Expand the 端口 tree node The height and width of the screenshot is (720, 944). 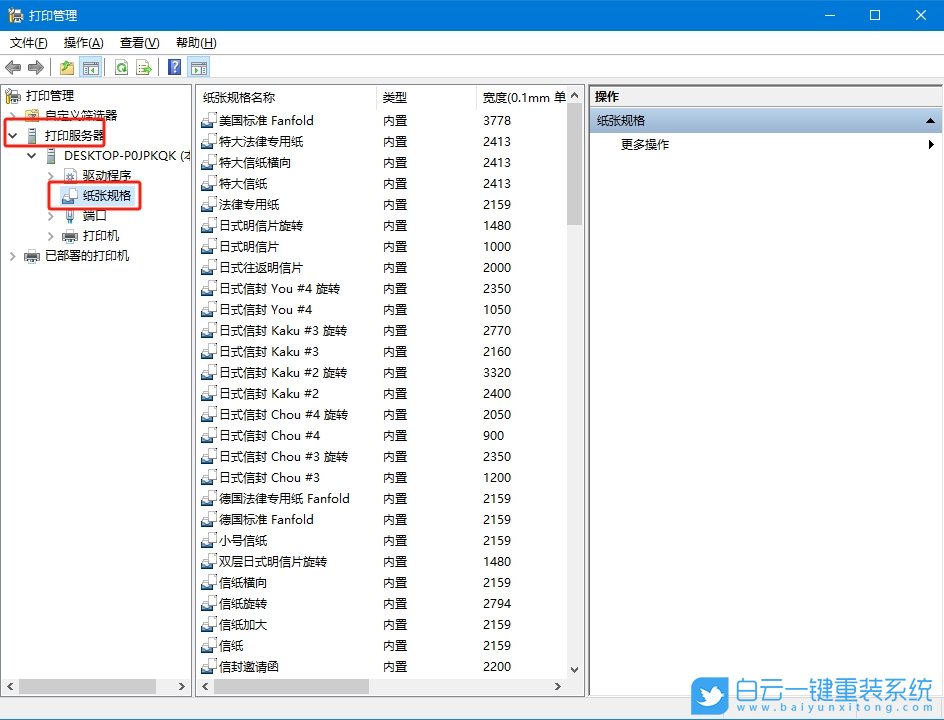point(49,215)
